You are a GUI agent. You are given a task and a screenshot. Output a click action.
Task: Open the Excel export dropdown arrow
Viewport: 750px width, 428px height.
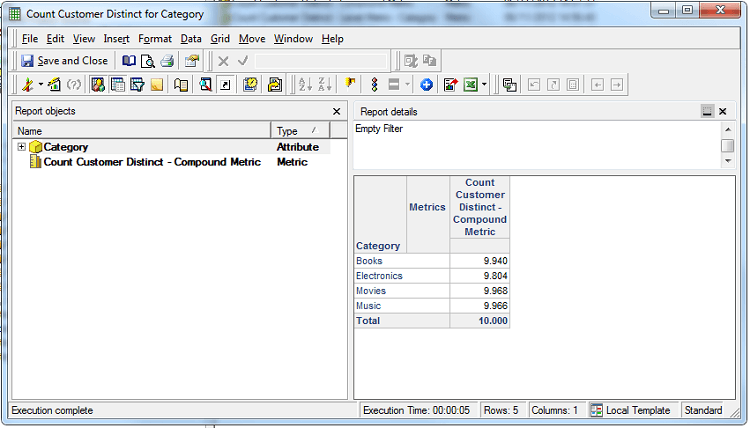click(484, 85)
